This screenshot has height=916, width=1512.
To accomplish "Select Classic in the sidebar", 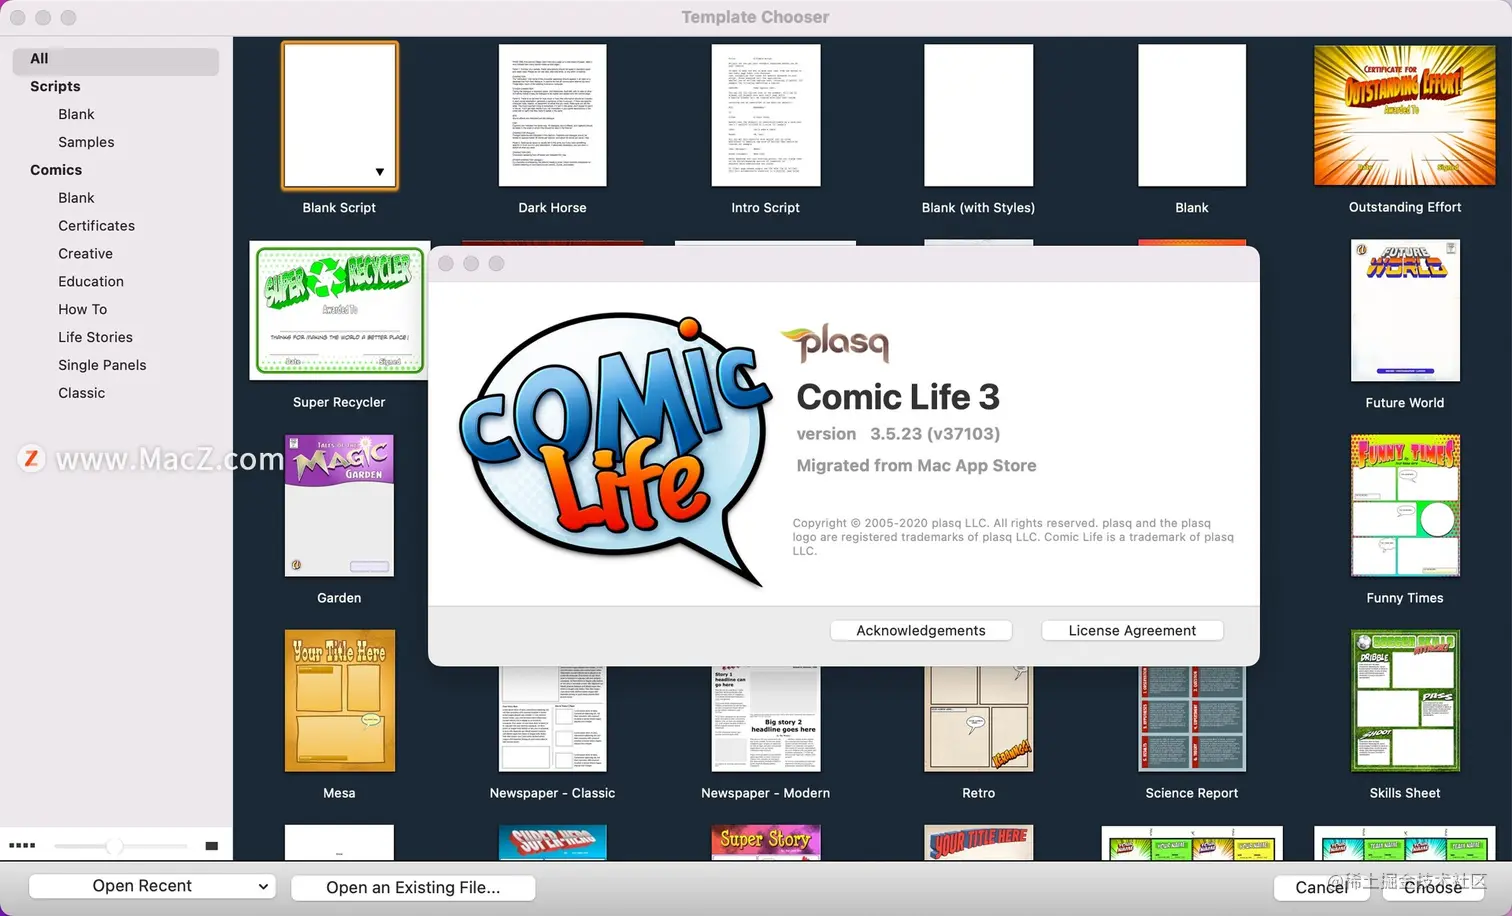I will pos(81,394).
